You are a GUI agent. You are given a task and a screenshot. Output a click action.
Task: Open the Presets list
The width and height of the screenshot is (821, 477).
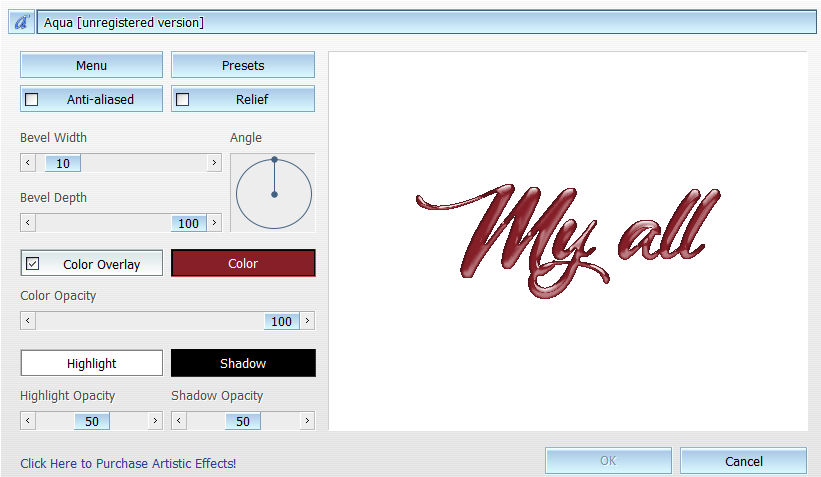click(243, 65)
